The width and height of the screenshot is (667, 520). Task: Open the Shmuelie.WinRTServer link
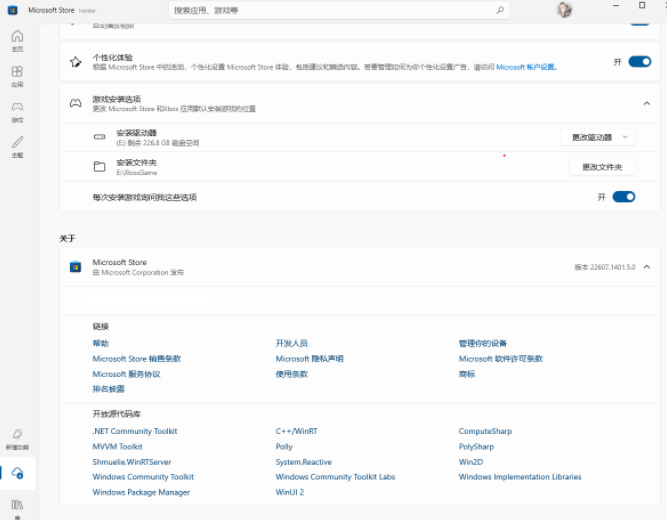coord(132,462)
